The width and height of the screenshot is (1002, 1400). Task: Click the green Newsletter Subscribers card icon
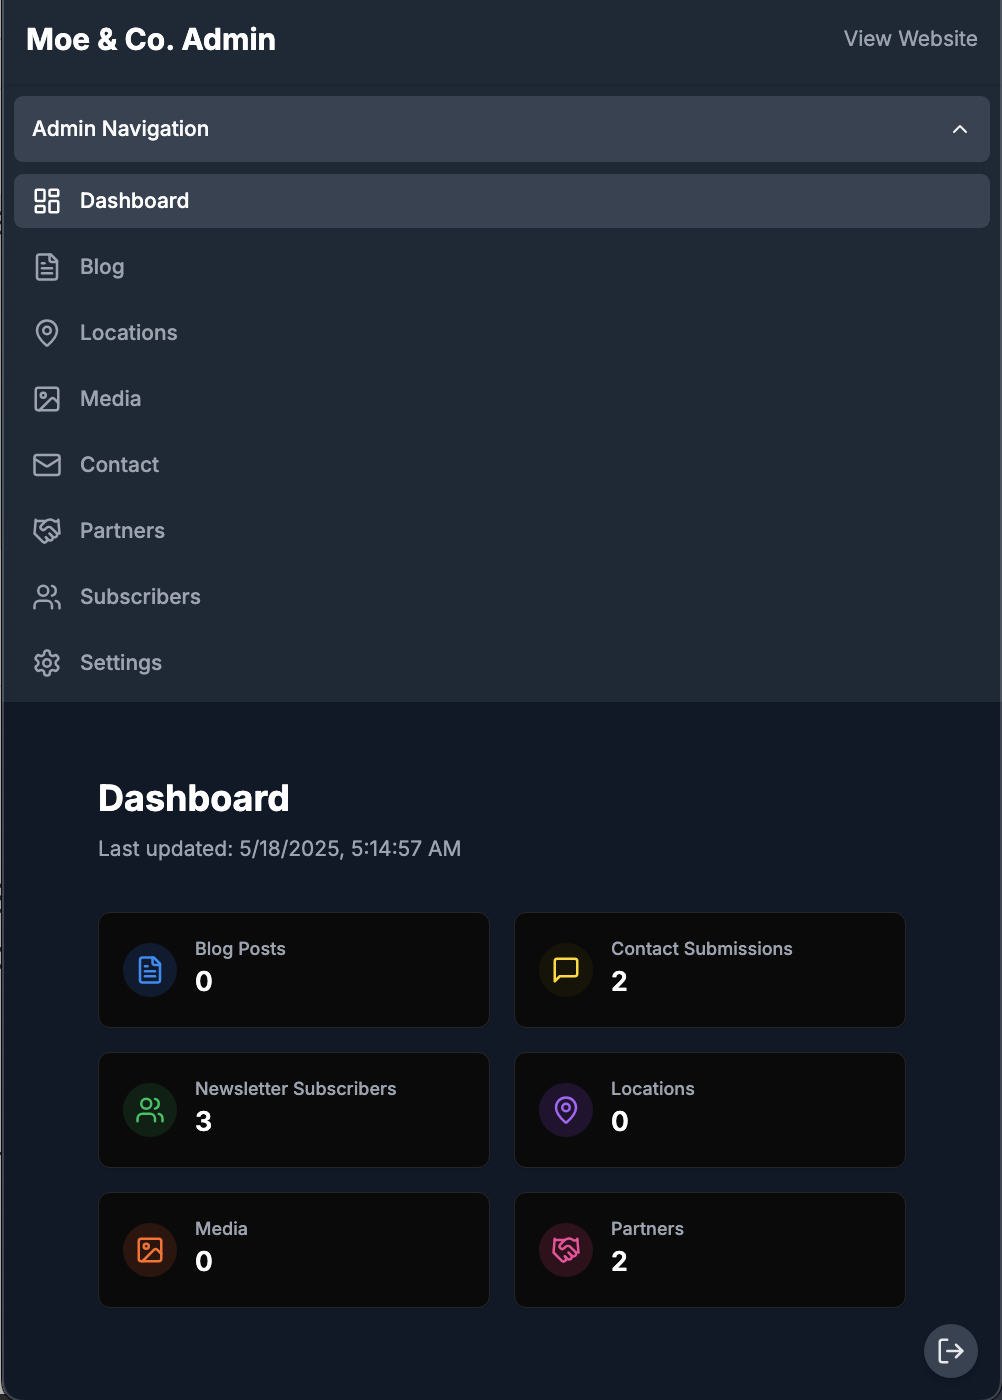[x=150, y=1110]
